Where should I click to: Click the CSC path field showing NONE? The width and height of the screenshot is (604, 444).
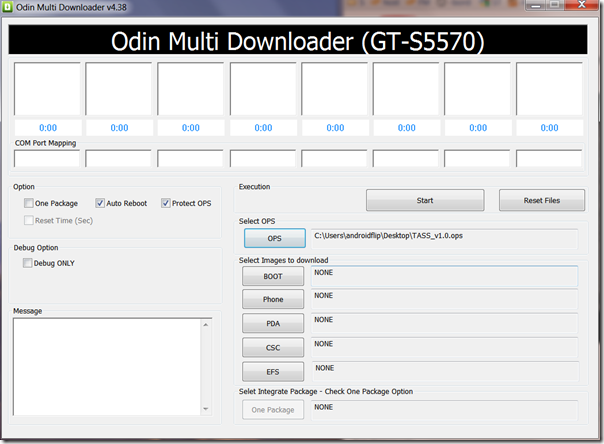pos(445,348)
